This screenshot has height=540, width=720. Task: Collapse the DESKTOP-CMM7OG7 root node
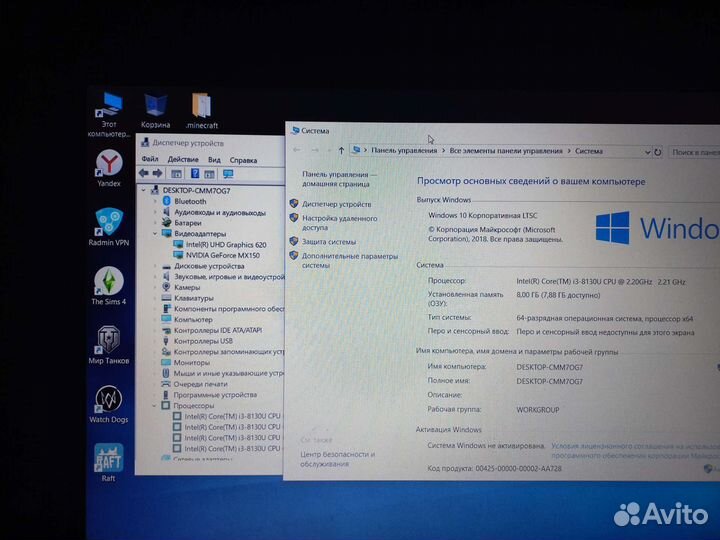[144, 190]
